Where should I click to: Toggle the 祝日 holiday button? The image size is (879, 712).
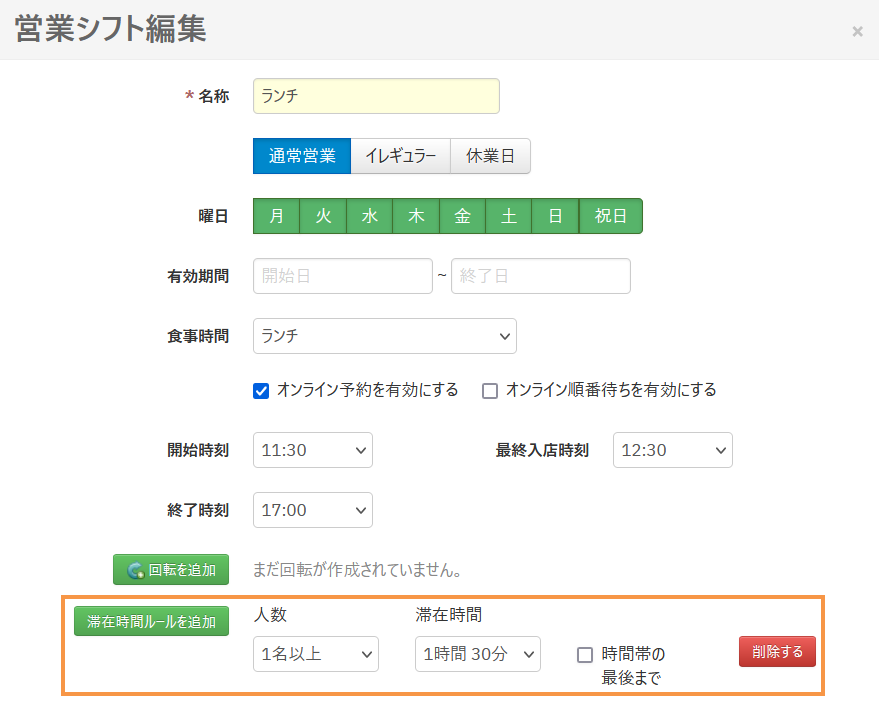[x=610, y=216]
